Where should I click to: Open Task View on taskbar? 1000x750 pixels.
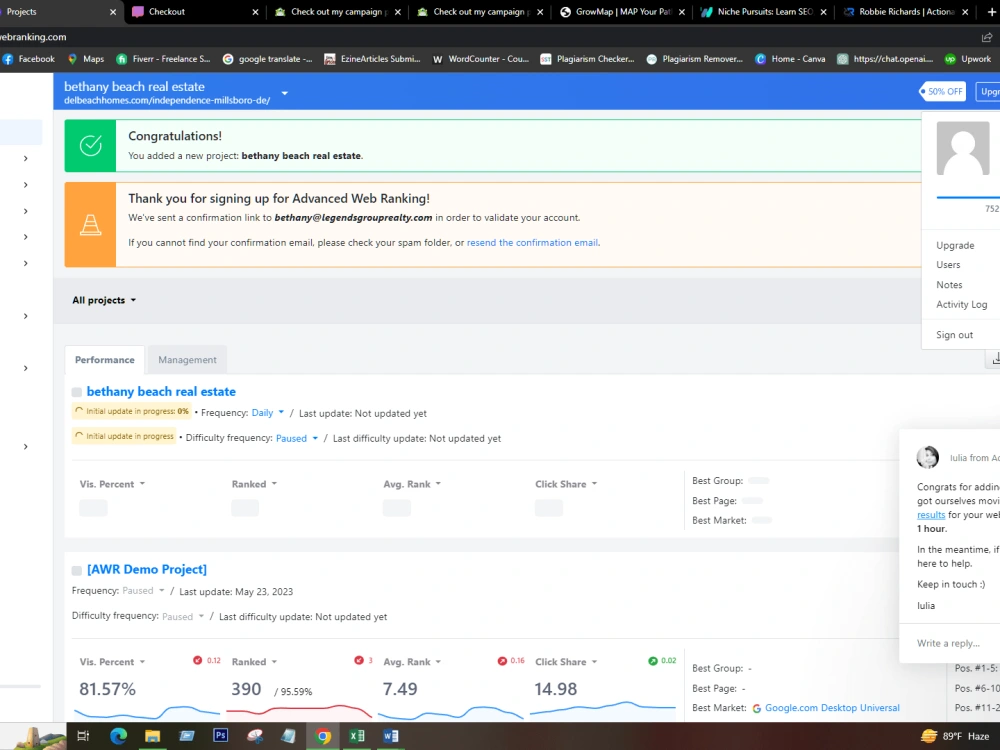coord(83,736)
